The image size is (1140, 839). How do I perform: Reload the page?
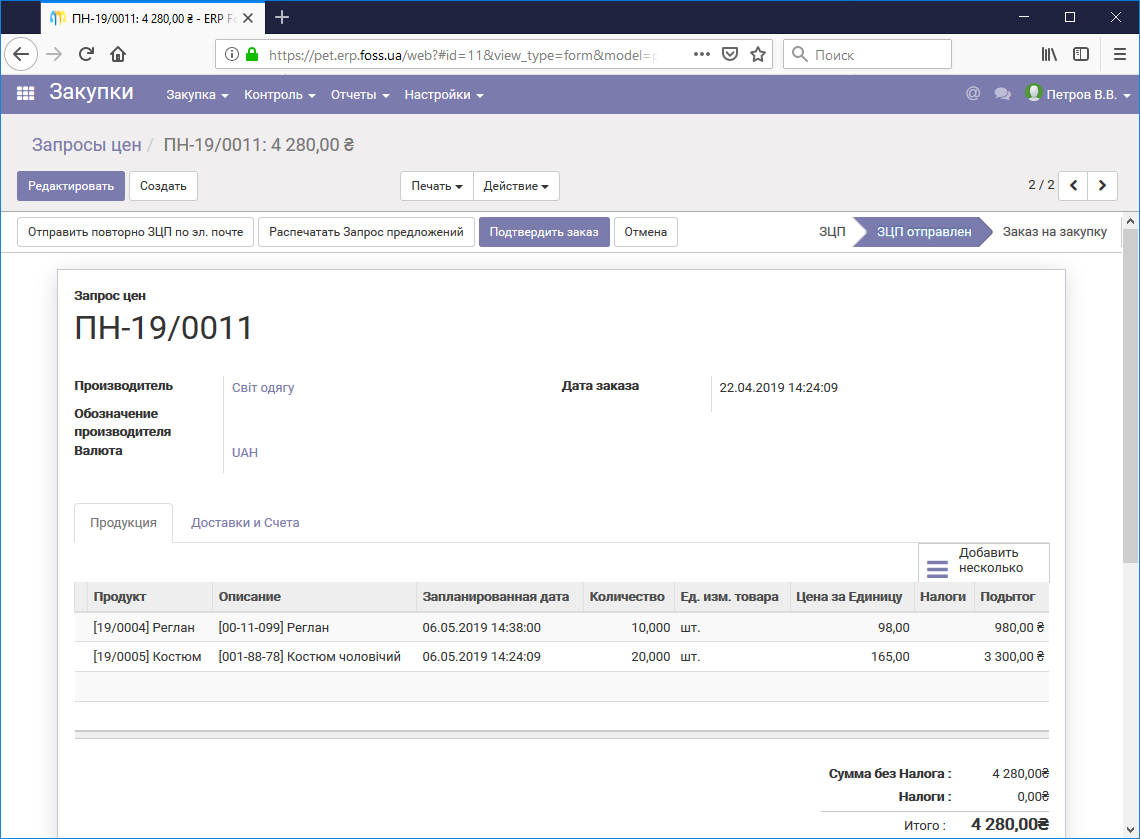86,55
